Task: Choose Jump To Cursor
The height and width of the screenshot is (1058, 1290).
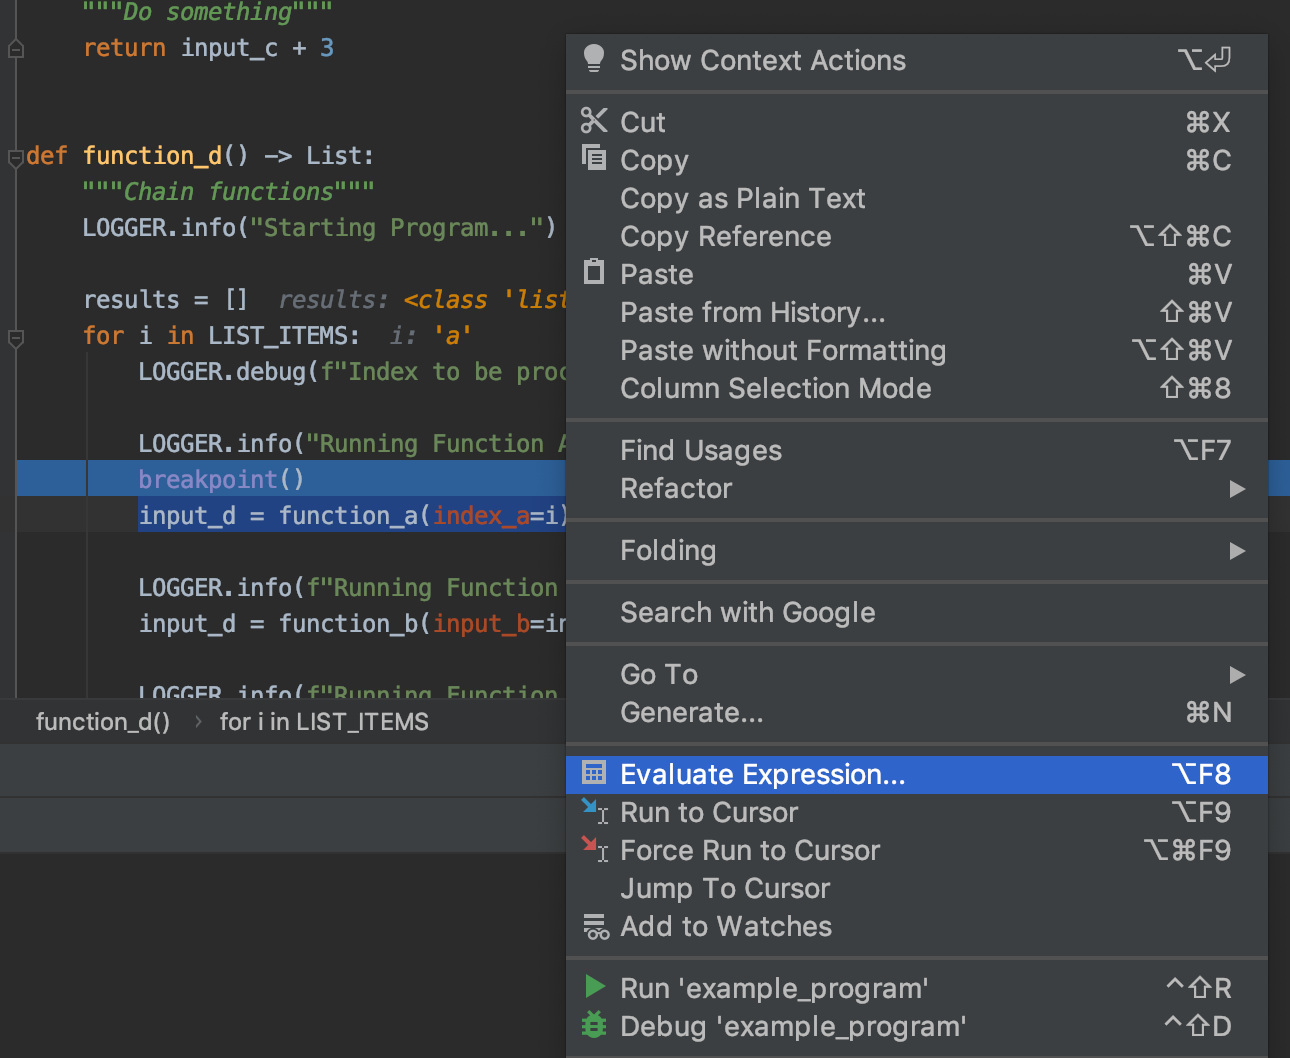Action: (x=724, y=888)
